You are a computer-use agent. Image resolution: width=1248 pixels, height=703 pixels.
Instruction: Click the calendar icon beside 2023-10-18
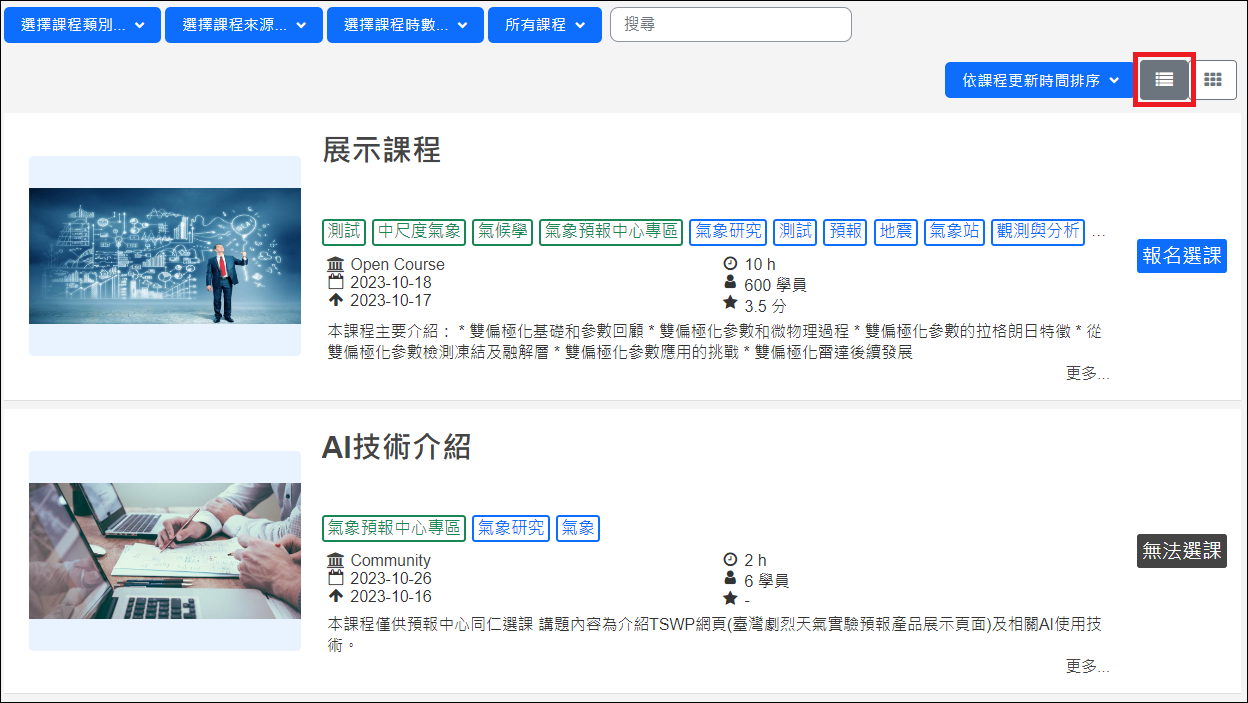point(335,283)
